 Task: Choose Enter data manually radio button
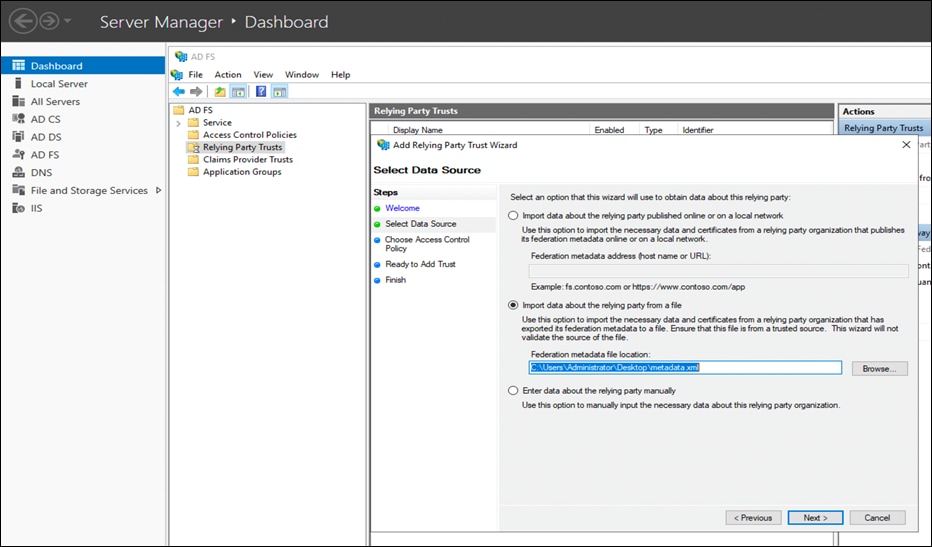click(514, 391)
